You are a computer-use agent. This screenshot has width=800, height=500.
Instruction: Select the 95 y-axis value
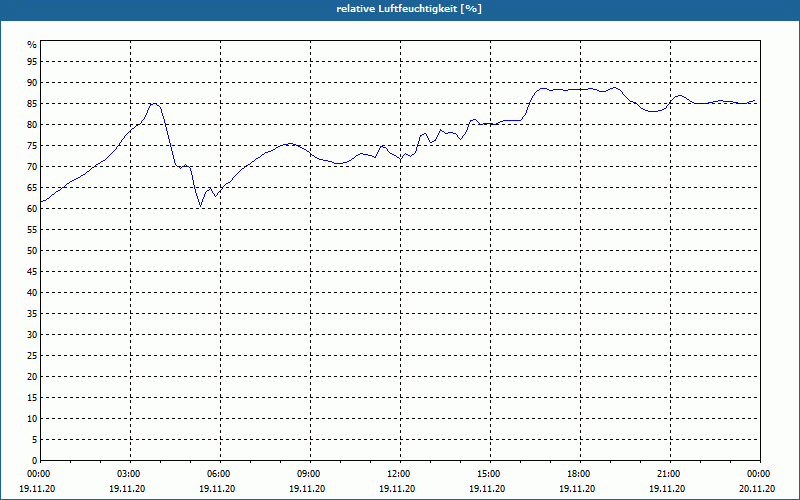click(32, 62)
